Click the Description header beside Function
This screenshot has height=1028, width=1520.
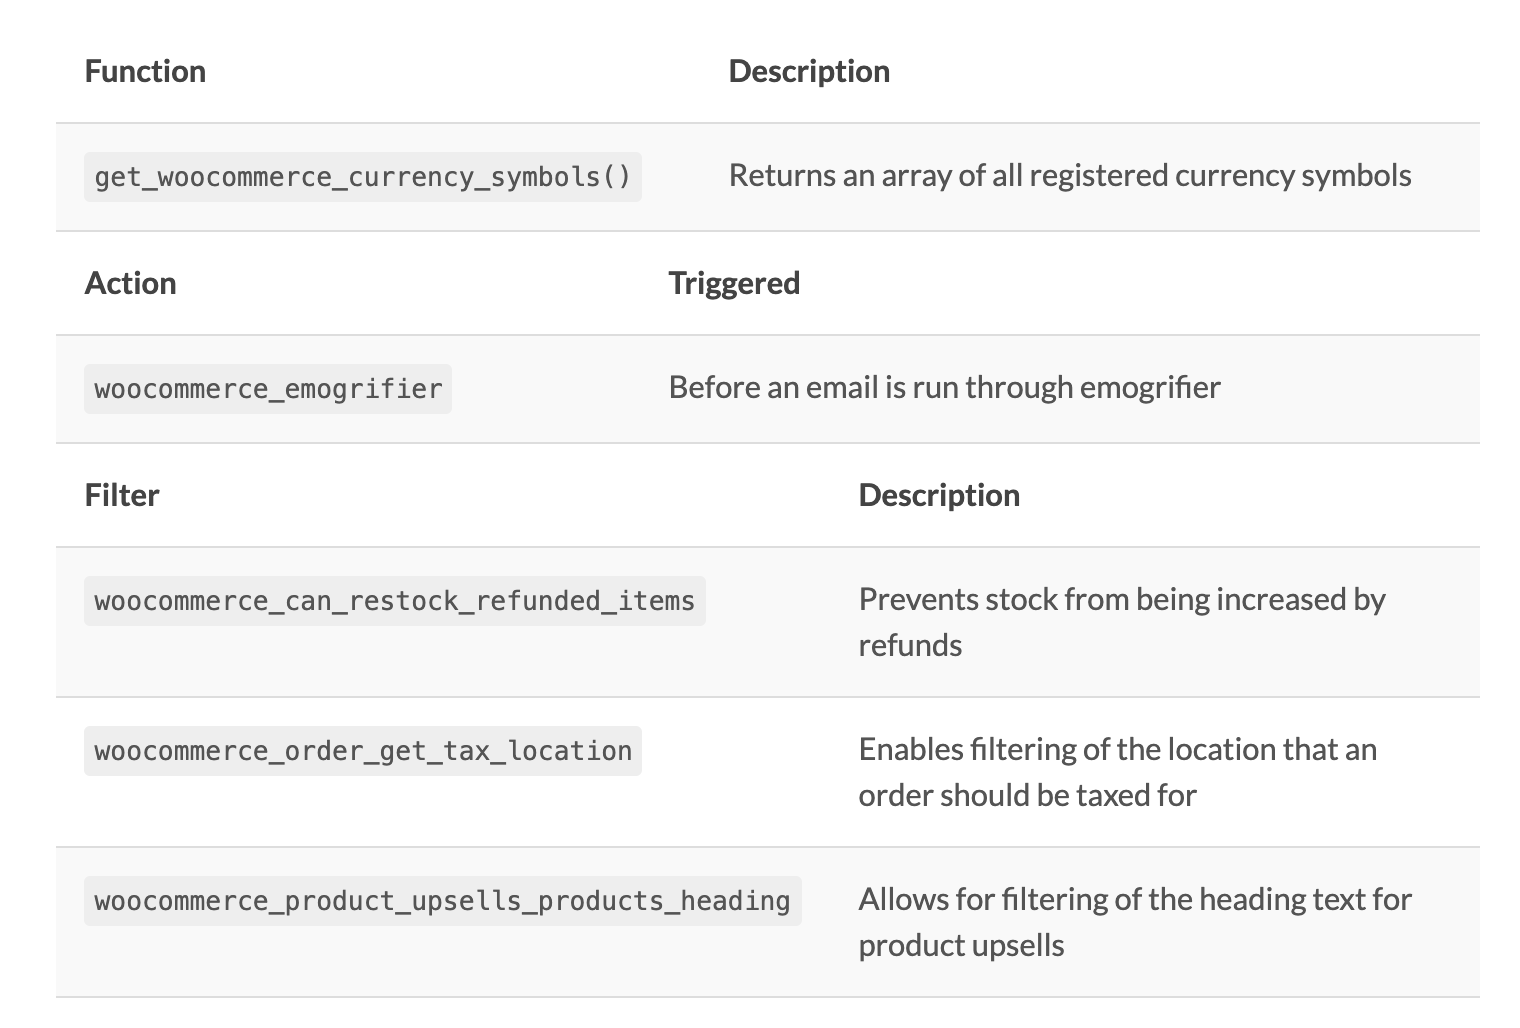[809, 71]
